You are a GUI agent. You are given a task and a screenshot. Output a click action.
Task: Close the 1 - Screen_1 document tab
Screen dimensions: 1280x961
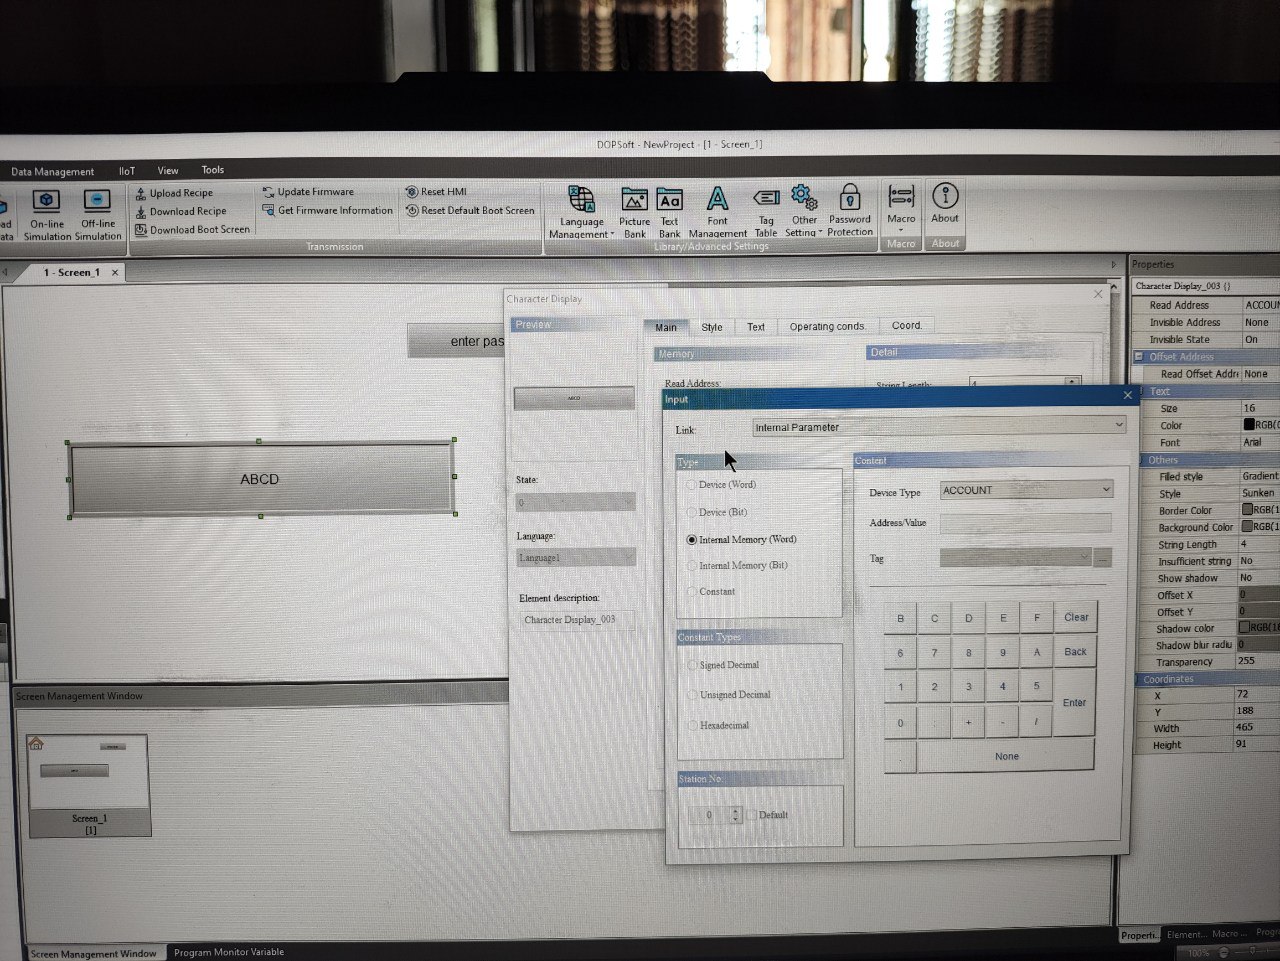(115, 272)
